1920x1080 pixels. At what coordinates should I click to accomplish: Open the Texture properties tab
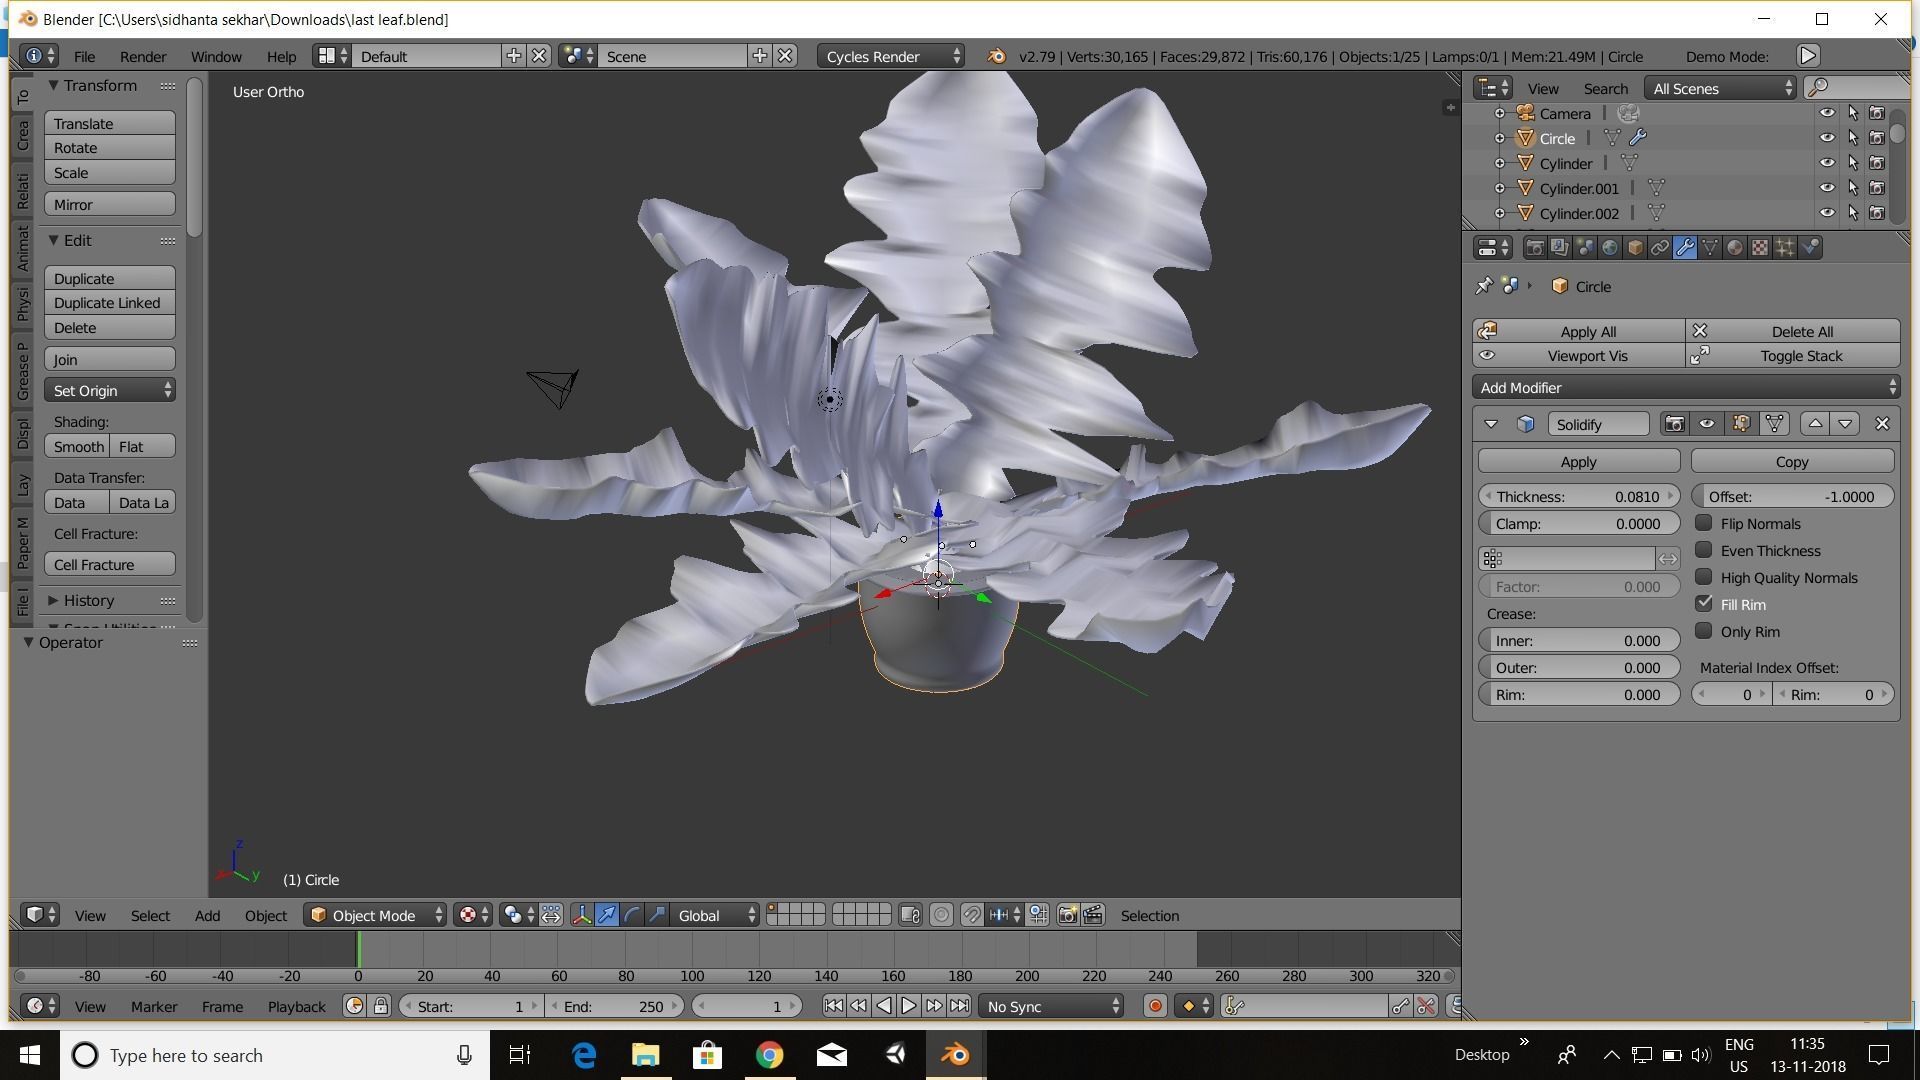point(1759,248)
